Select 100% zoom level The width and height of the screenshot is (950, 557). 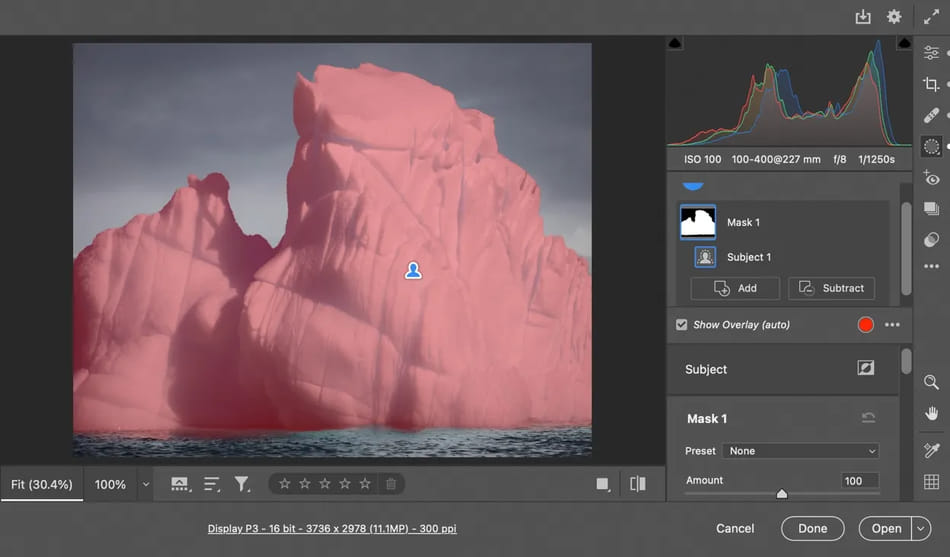[x=110, y=484]
